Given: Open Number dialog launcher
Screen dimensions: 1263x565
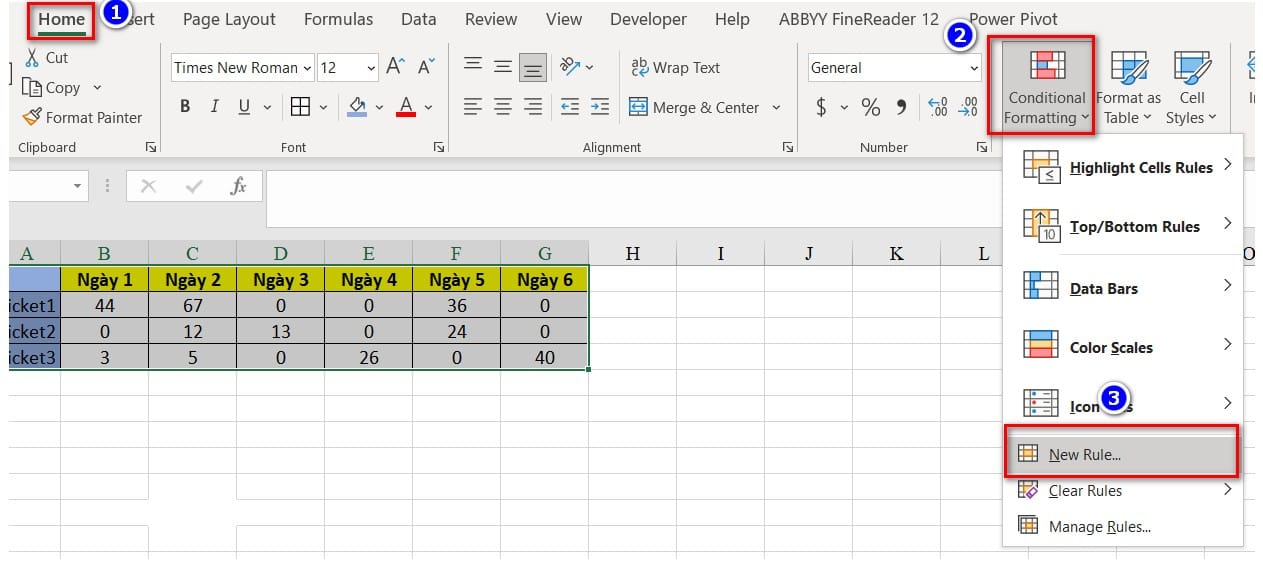Looking at the screenshot, I should (x=981, y=147).
